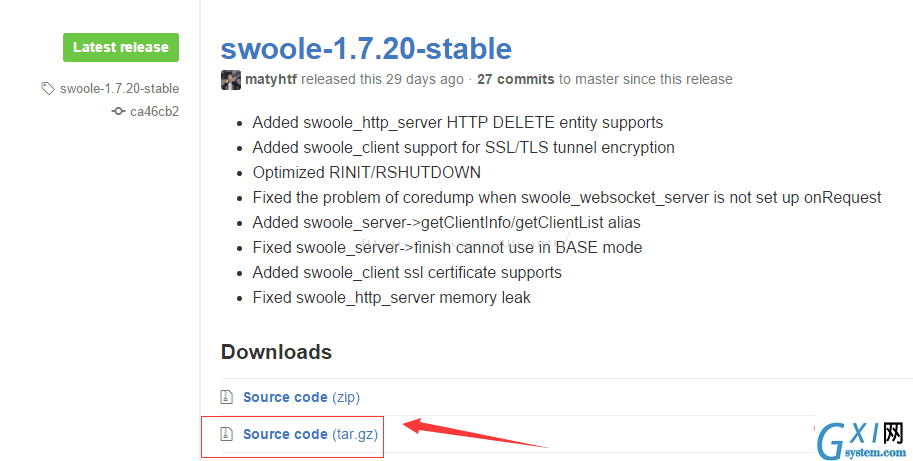Click the Downloads heading
The image size is (913, 461).
(x=277, y=352)
